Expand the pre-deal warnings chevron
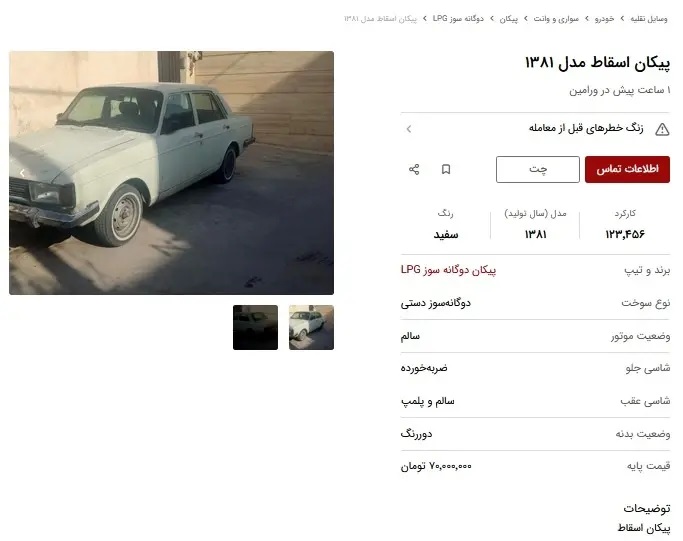This screenshot has width=683, height=541. tap(409, 129)
